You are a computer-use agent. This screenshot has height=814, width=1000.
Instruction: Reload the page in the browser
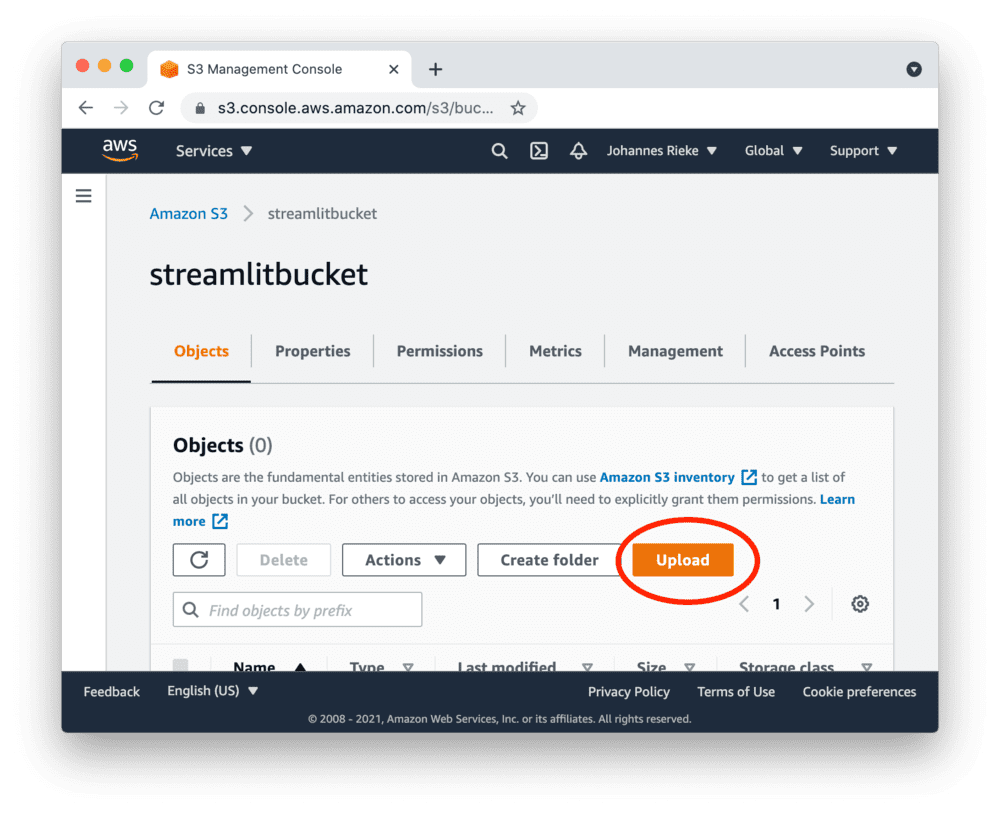coord(156,107)
